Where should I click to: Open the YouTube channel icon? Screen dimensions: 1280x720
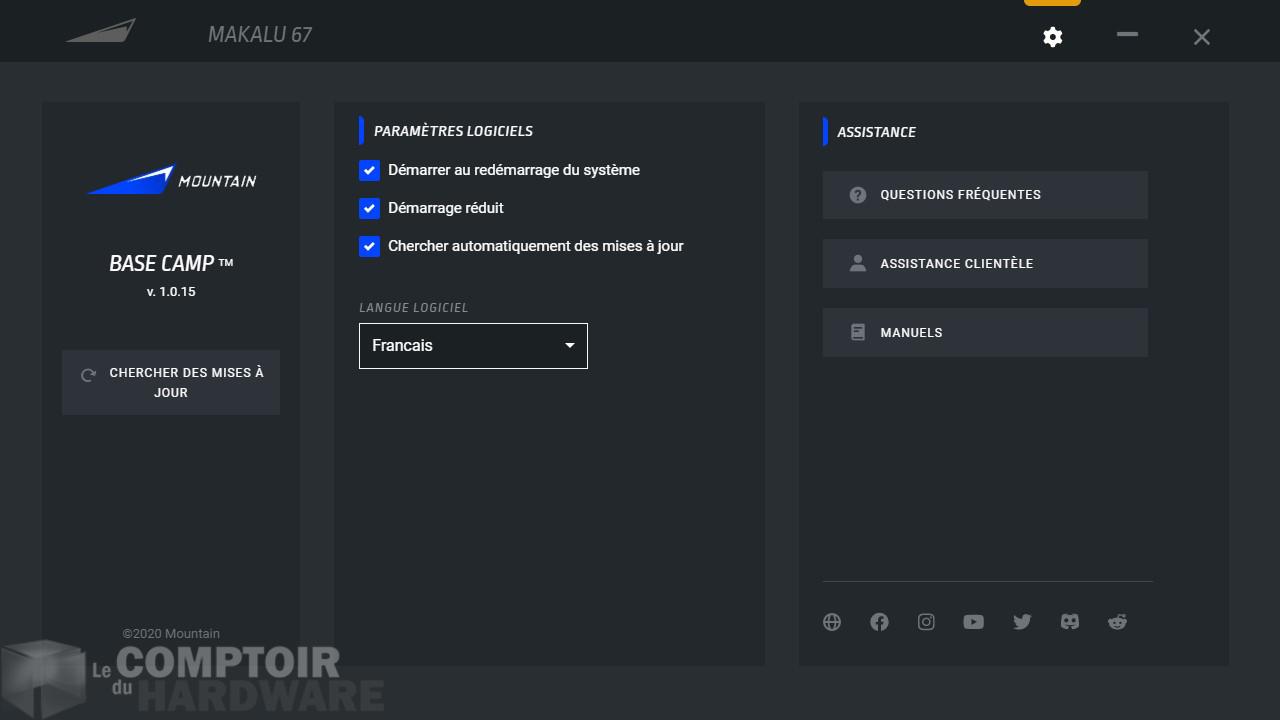pyautogui.click(x=973, y=622)
